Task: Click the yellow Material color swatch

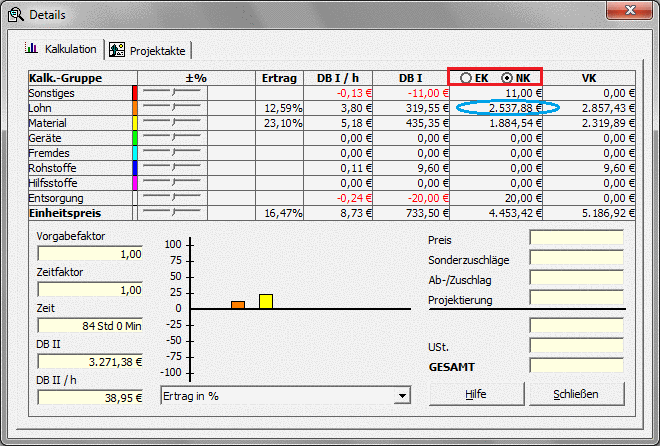Action: [135, 123]
